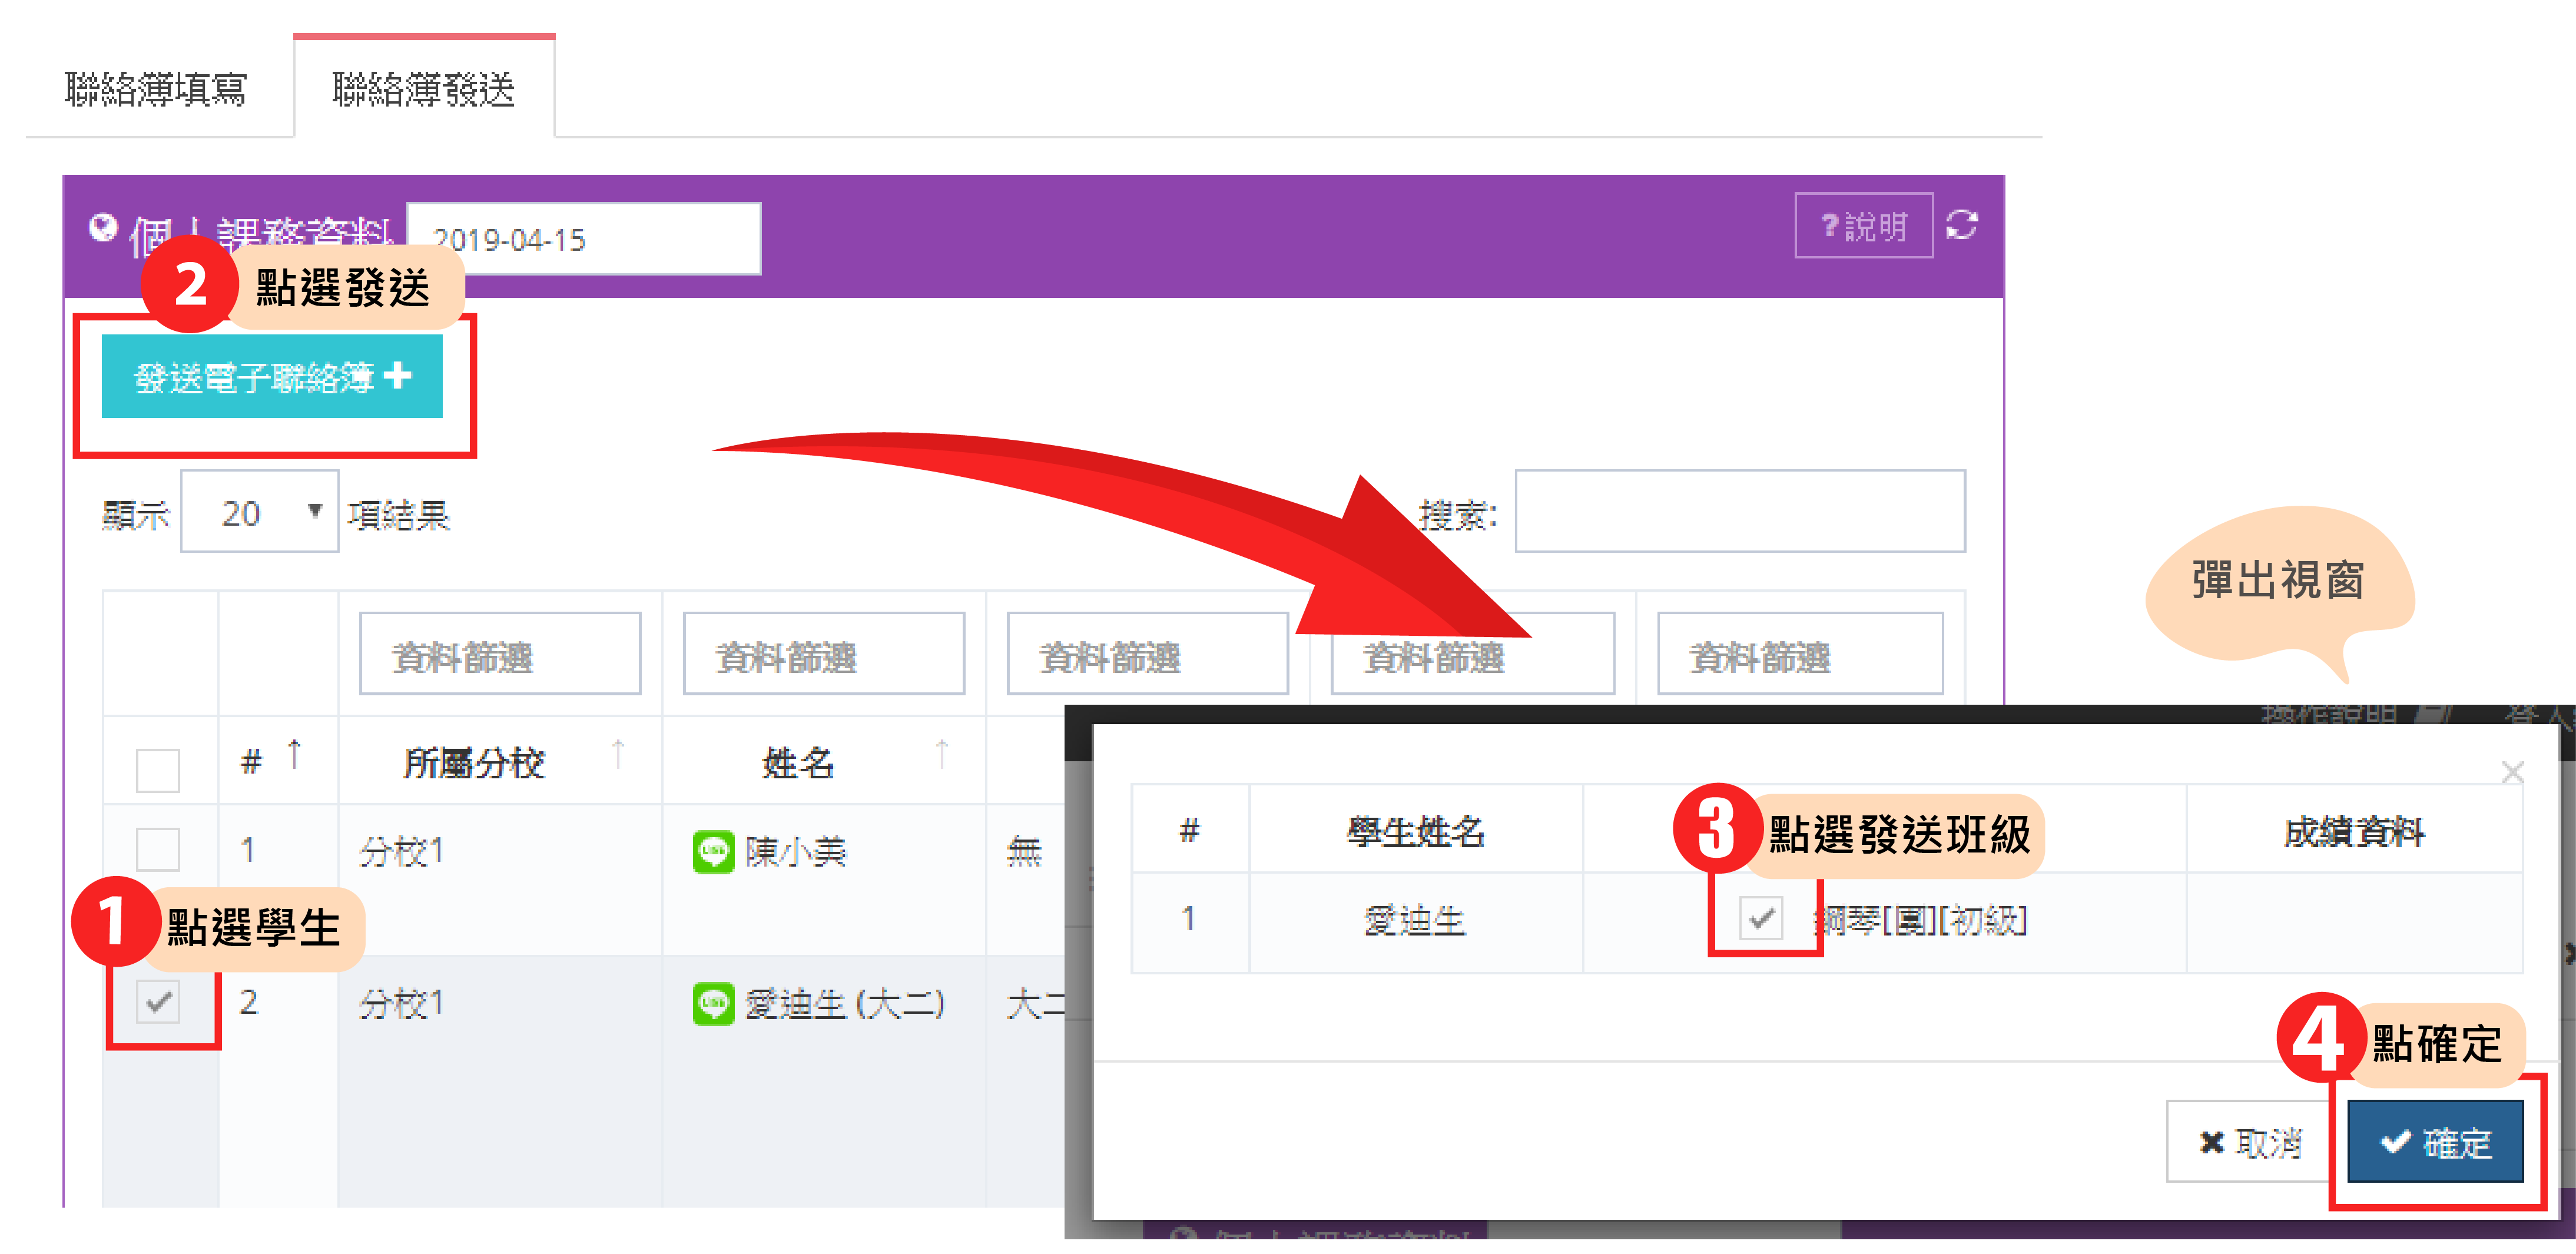Close the popup with X icon
Image resolution: width=2576 pixels, height=1254 pixels.
2512,772
